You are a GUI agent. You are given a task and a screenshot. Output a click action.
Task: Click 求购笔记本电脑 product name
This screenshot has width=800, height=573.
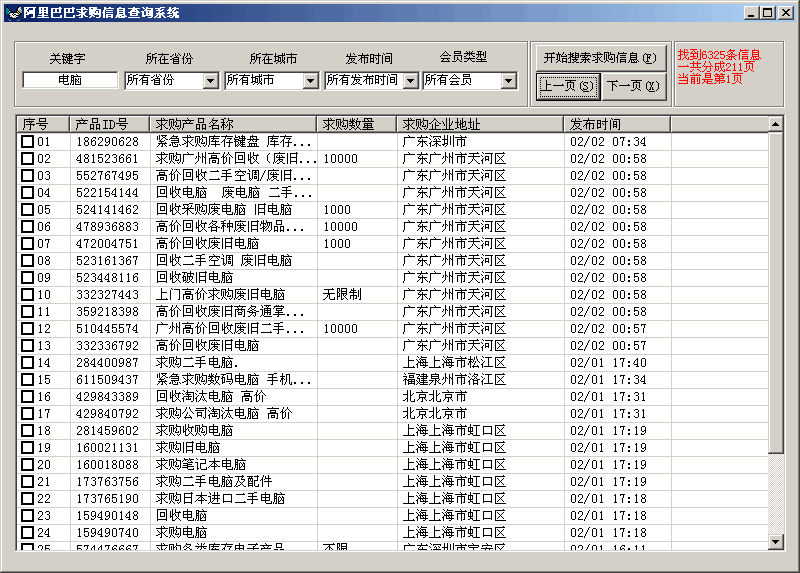pos(201,465)
